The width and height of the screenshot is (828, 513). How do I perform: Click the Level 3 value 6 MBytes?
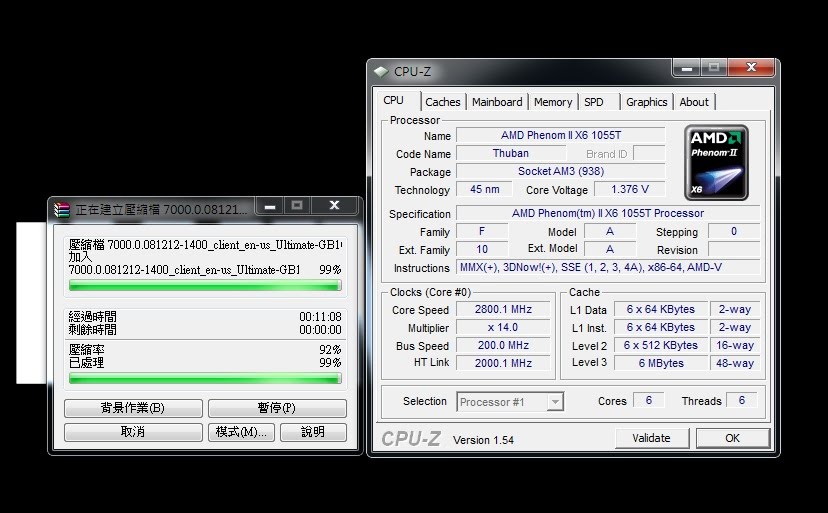(661, 363)
